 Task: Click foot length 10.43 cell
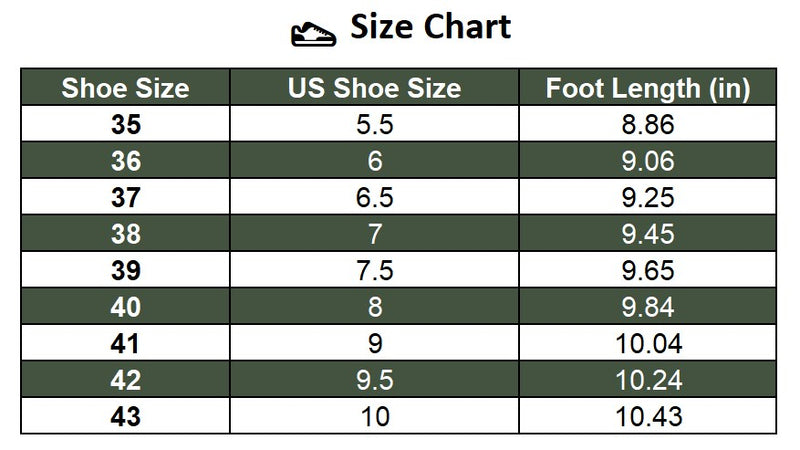pyautogui.click(x=647, y=416)
